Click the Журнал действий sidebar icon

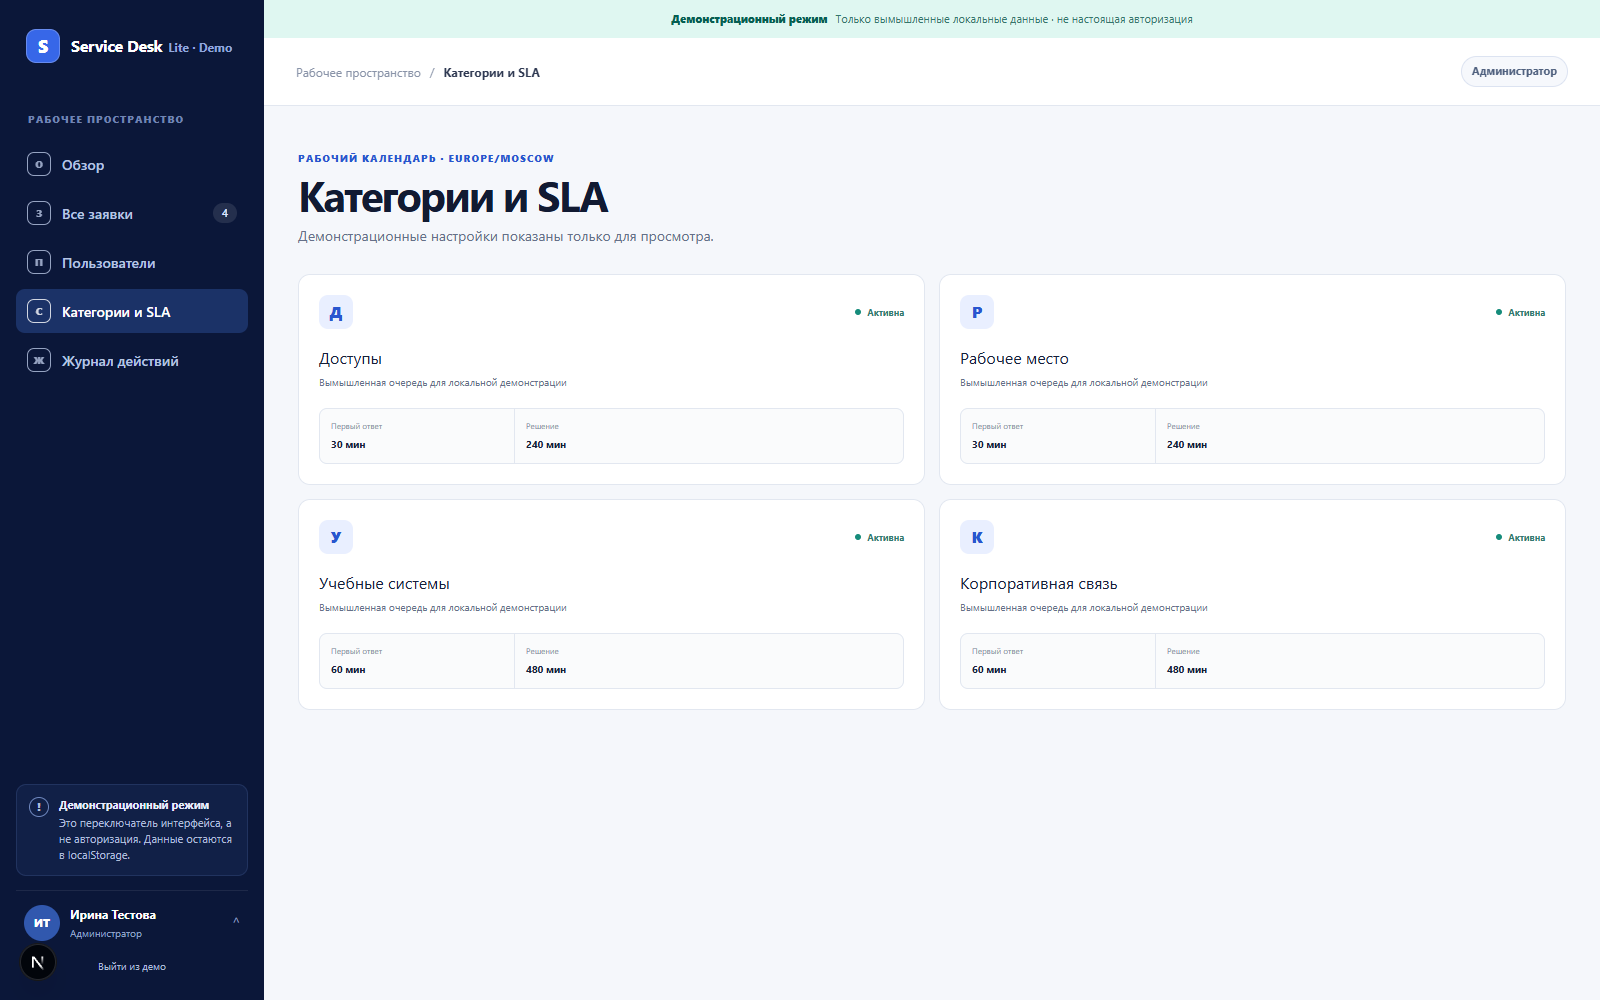pos(39,360)
